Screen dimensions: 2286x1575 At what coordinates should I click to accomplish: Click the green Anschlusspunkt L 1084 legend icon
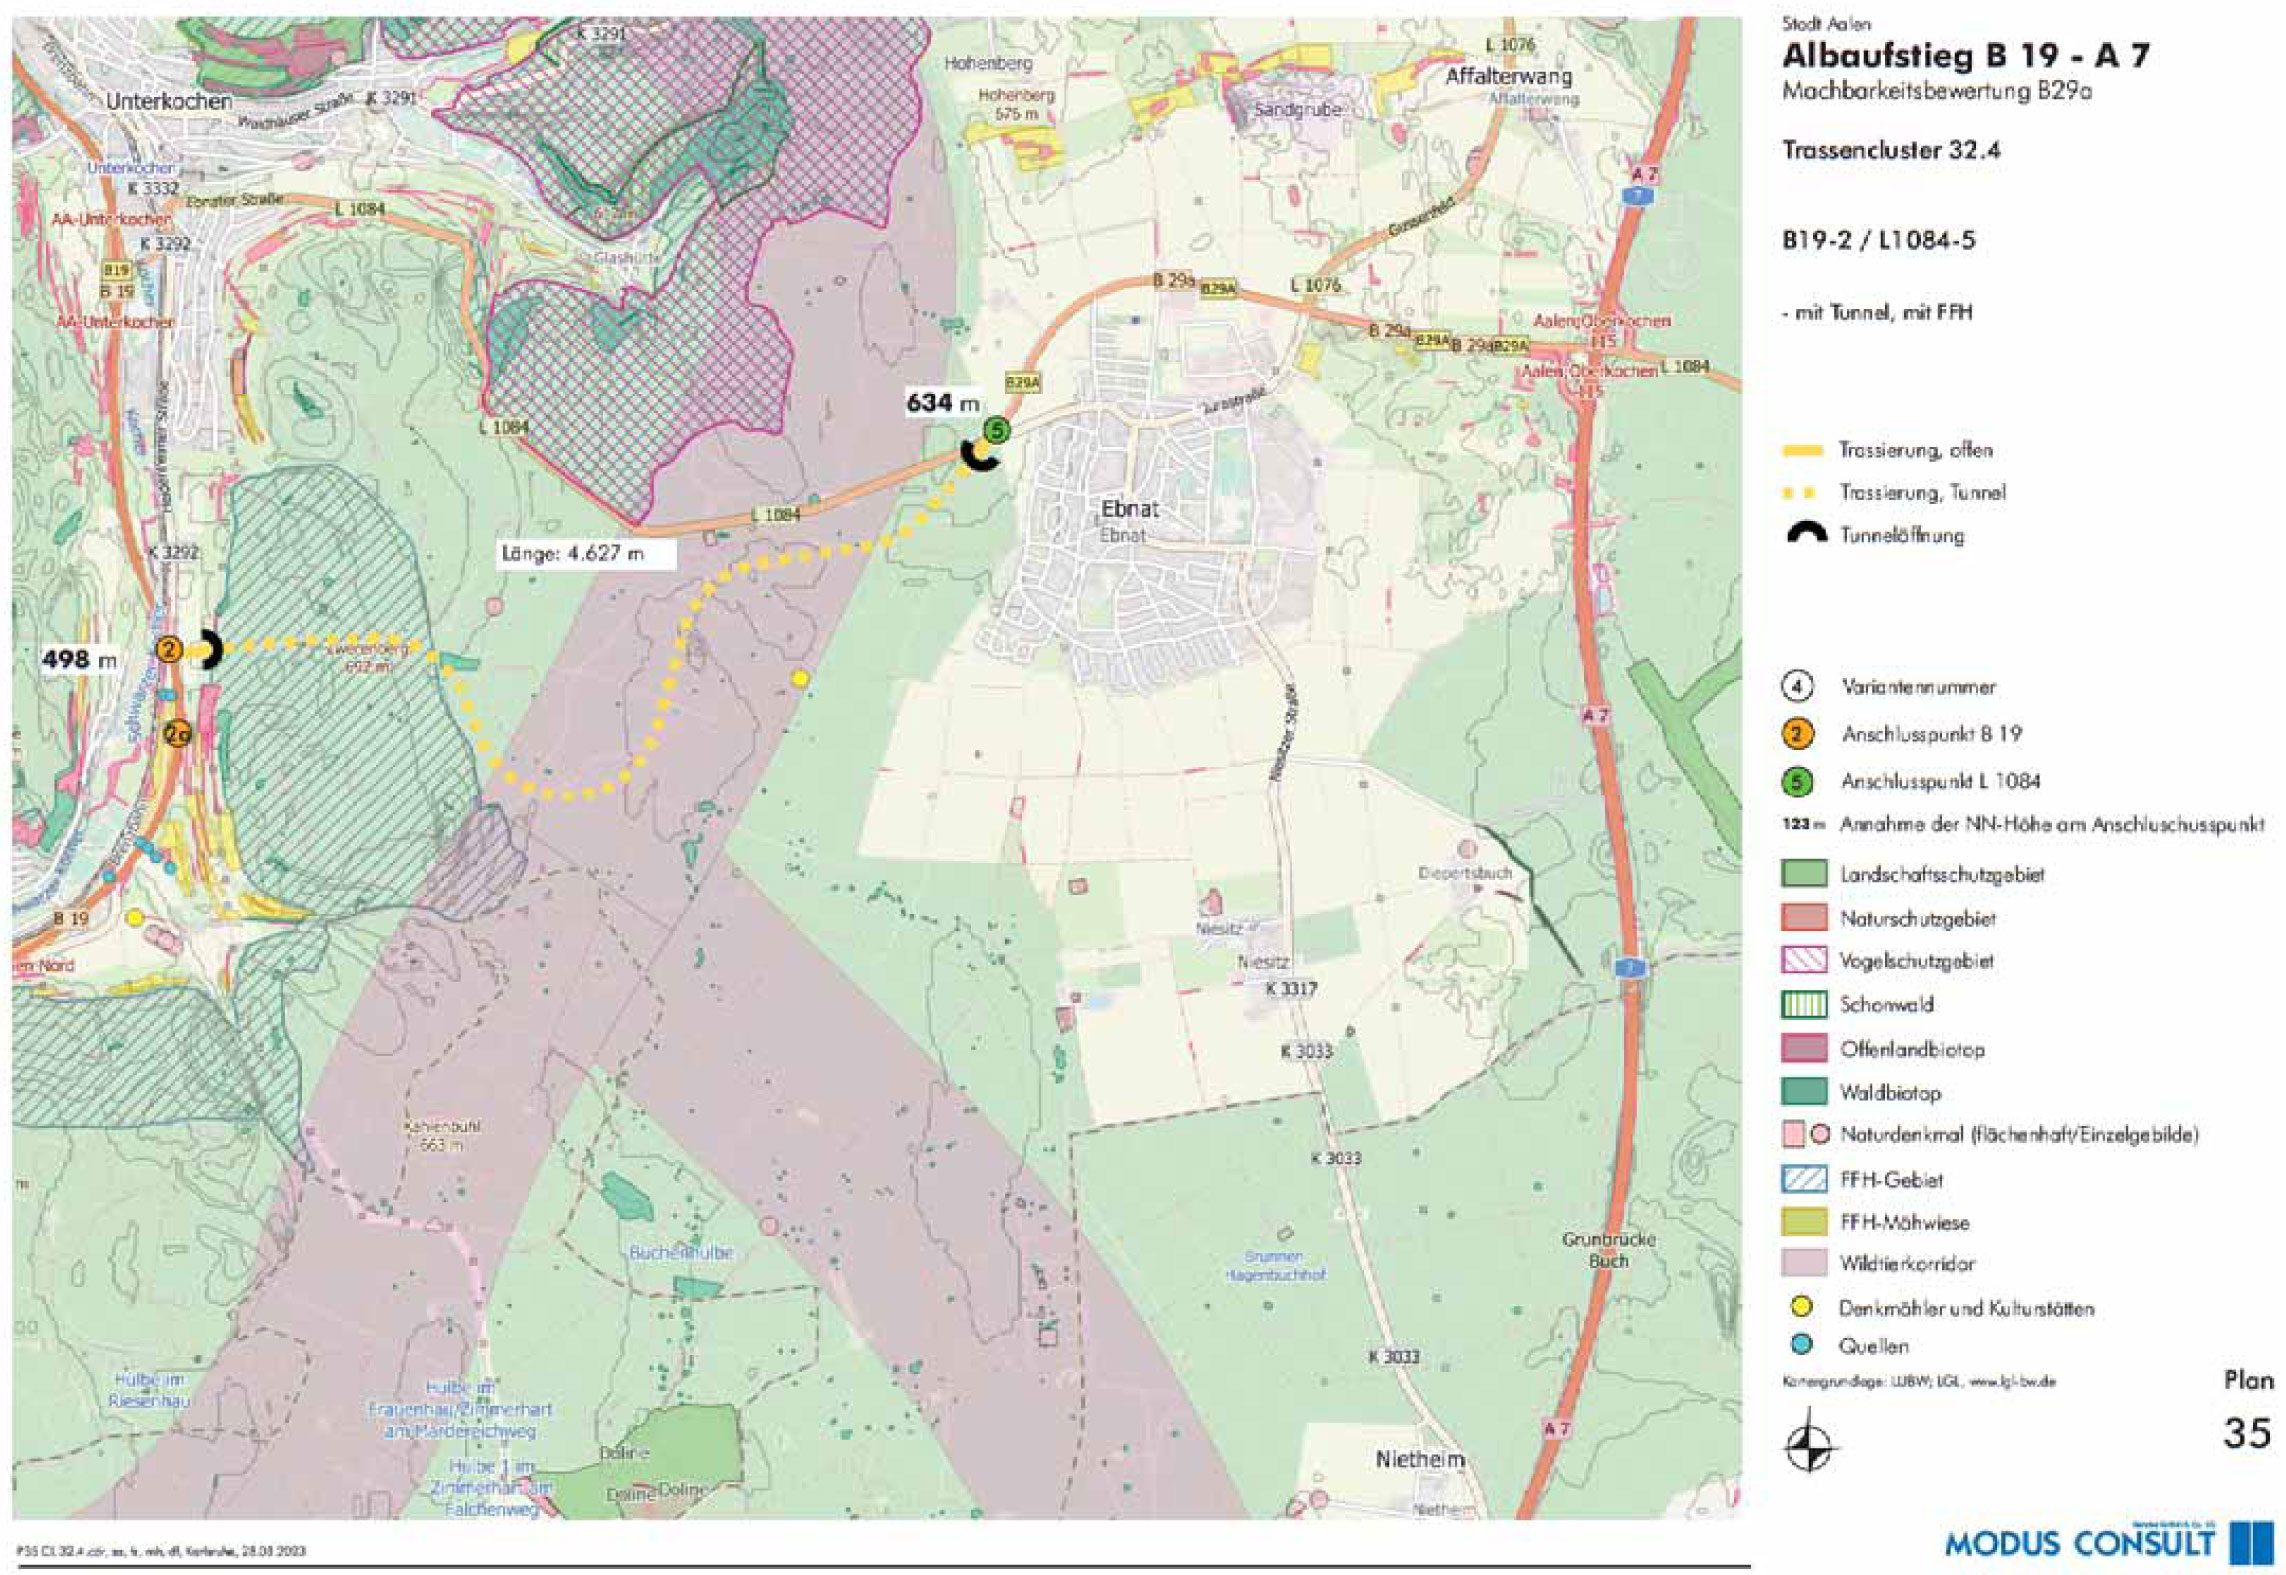[x=1797, y=782]
